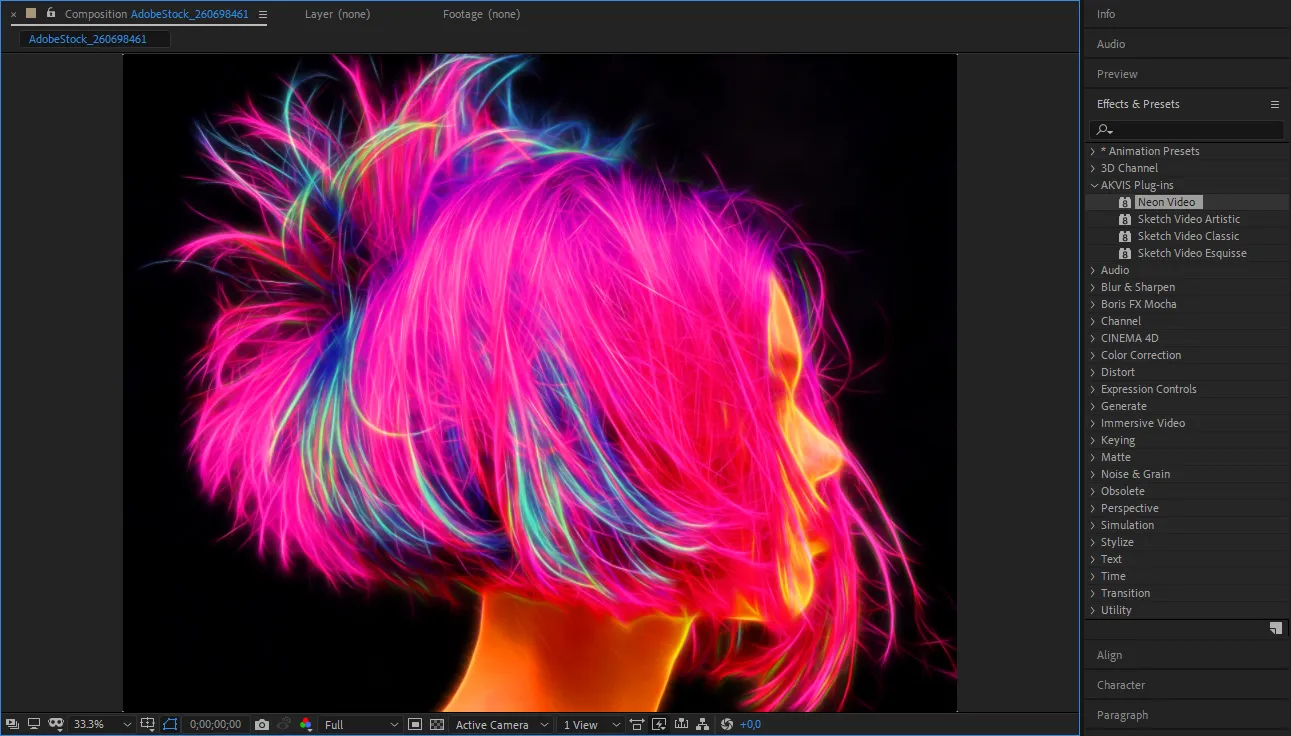Click the Reset Exposure aperture icon
The height and width of the screenshot is (736, 1291).
pyautogui.click(x=727, y=724)
